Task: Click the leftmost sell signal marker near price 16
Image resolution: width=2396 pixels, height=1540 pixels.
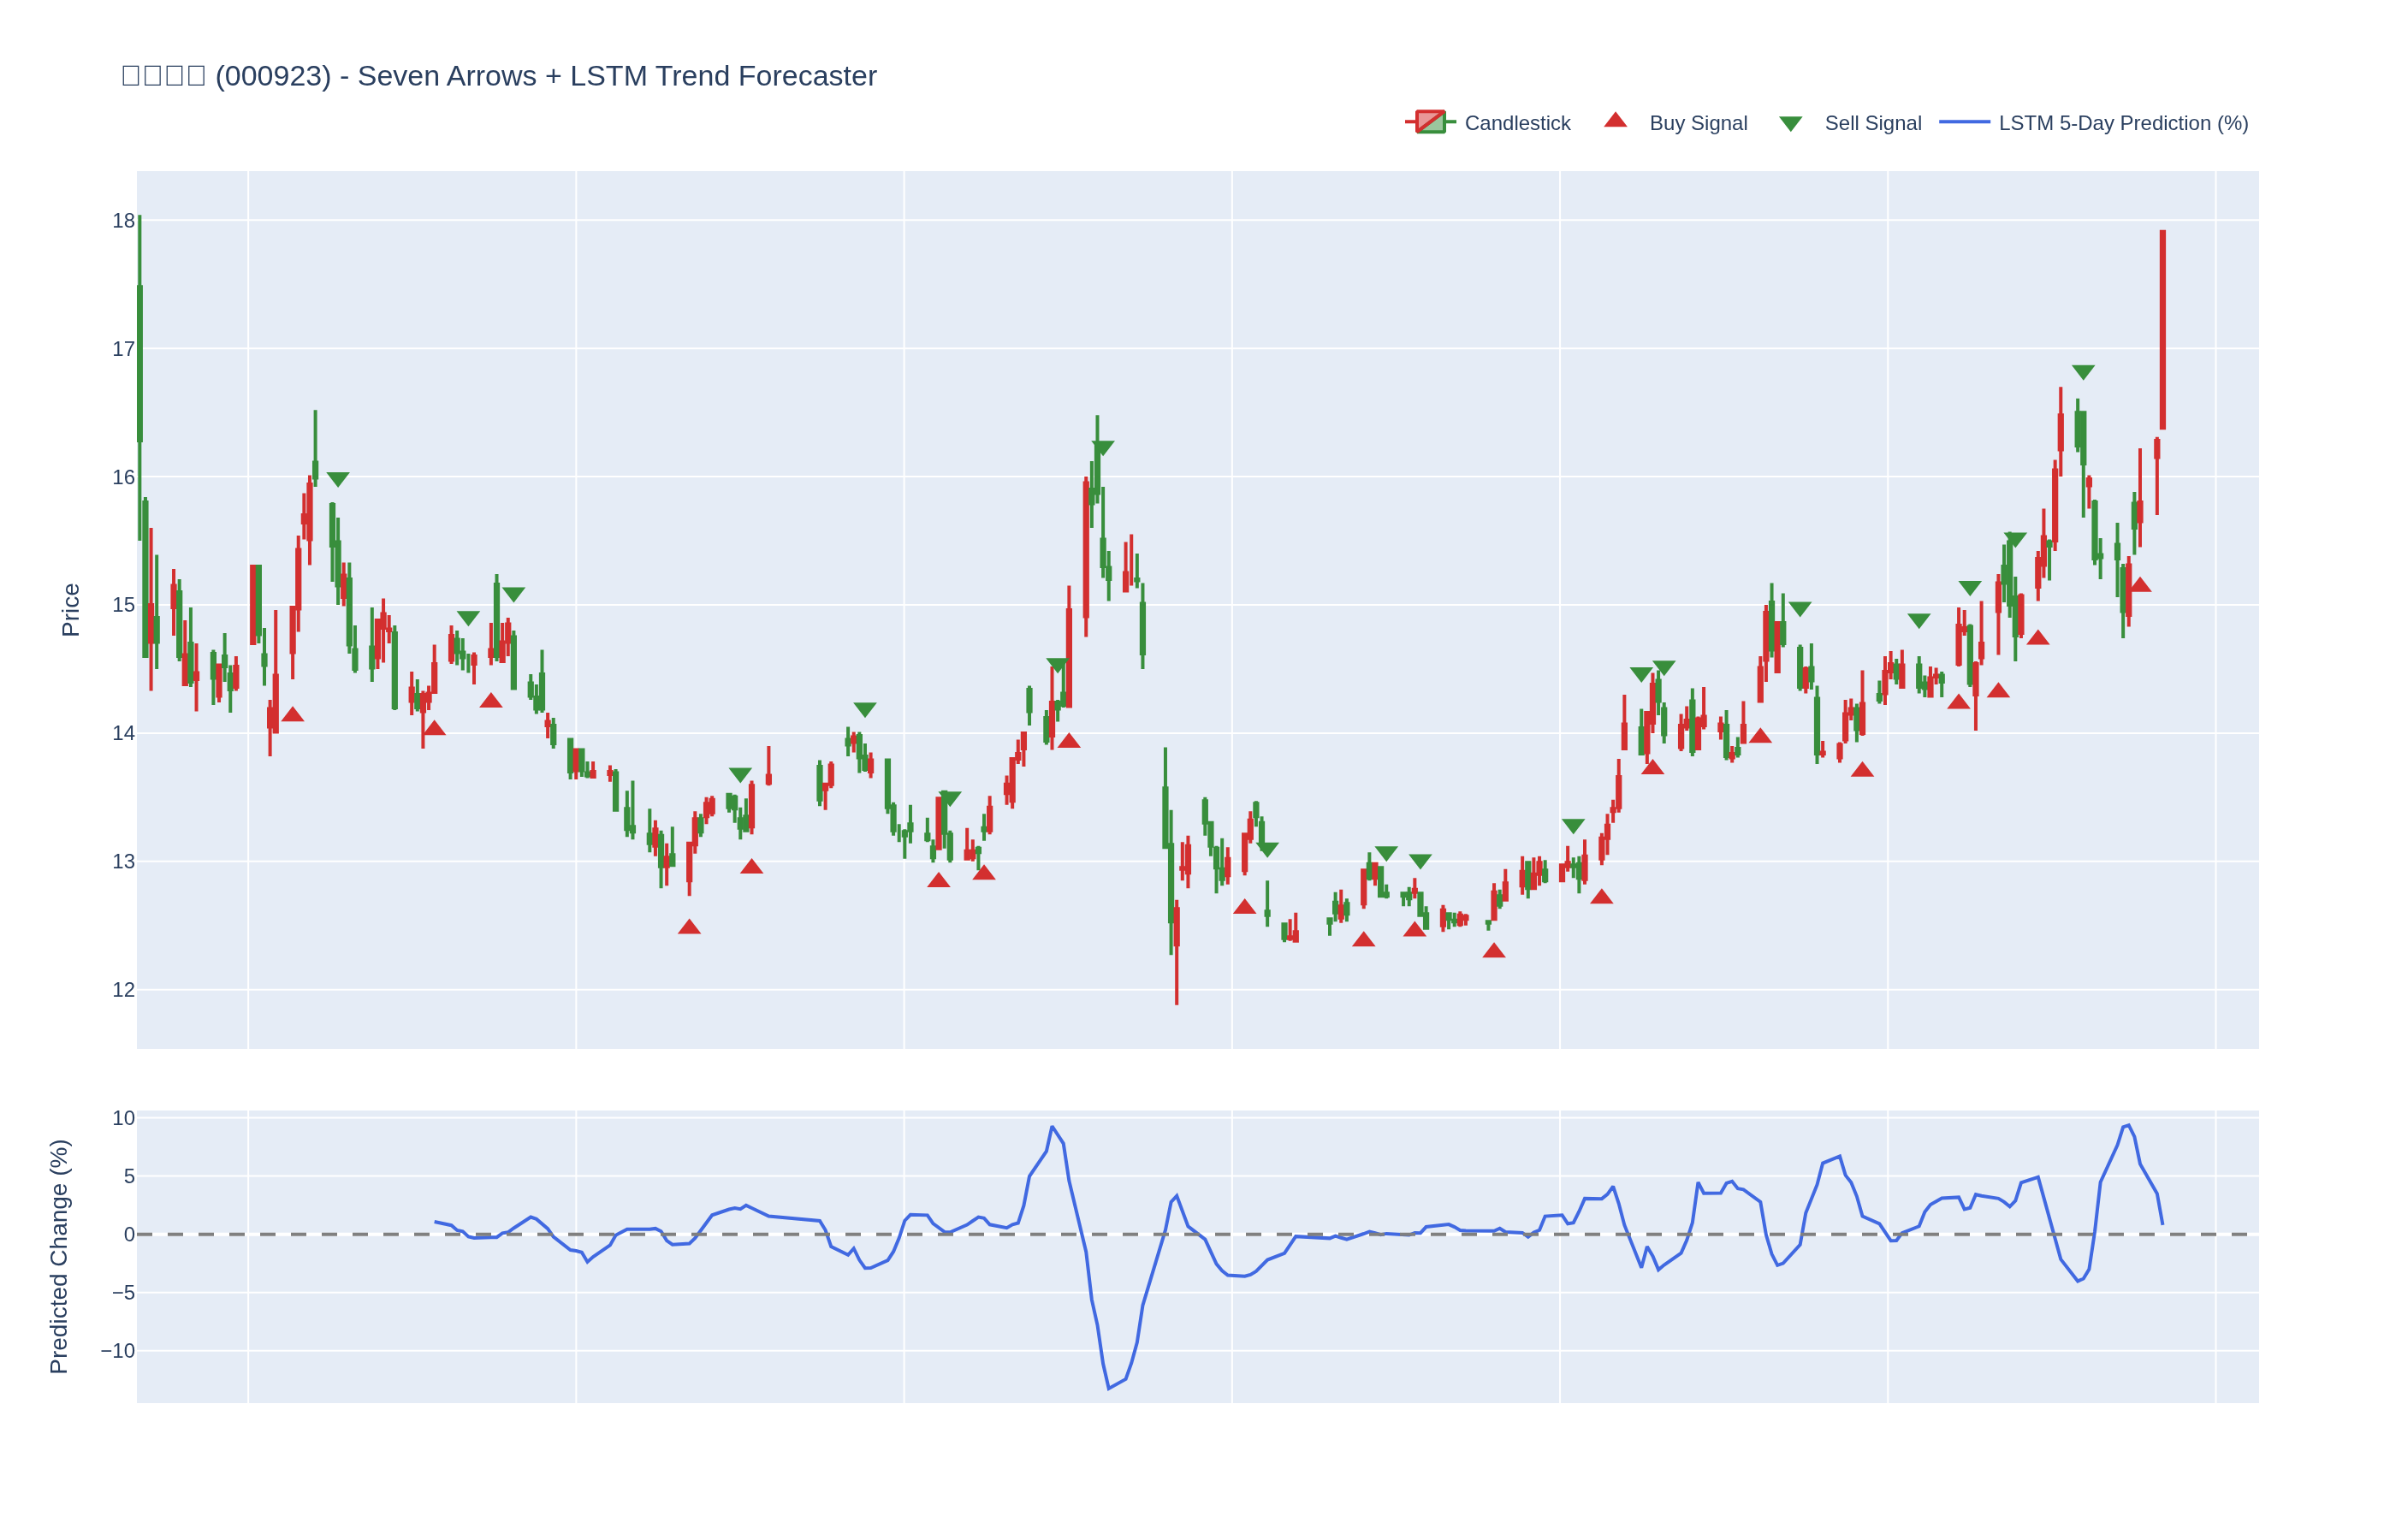Action: 338,479
